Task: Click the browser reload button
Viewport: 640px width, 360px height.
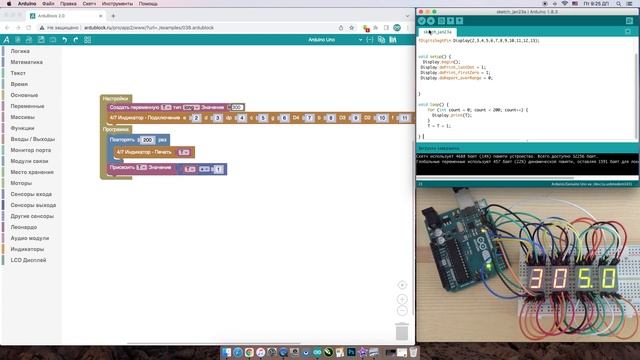Action: 29,28
